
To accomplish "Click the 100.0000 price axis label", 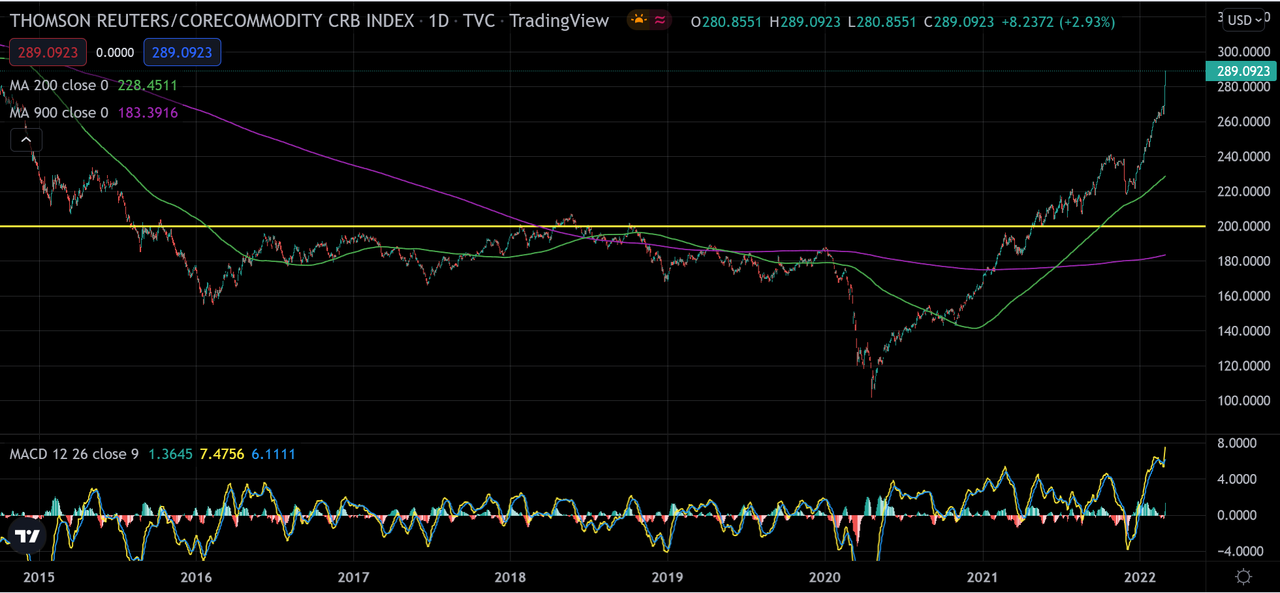I will coord(1243,401).
